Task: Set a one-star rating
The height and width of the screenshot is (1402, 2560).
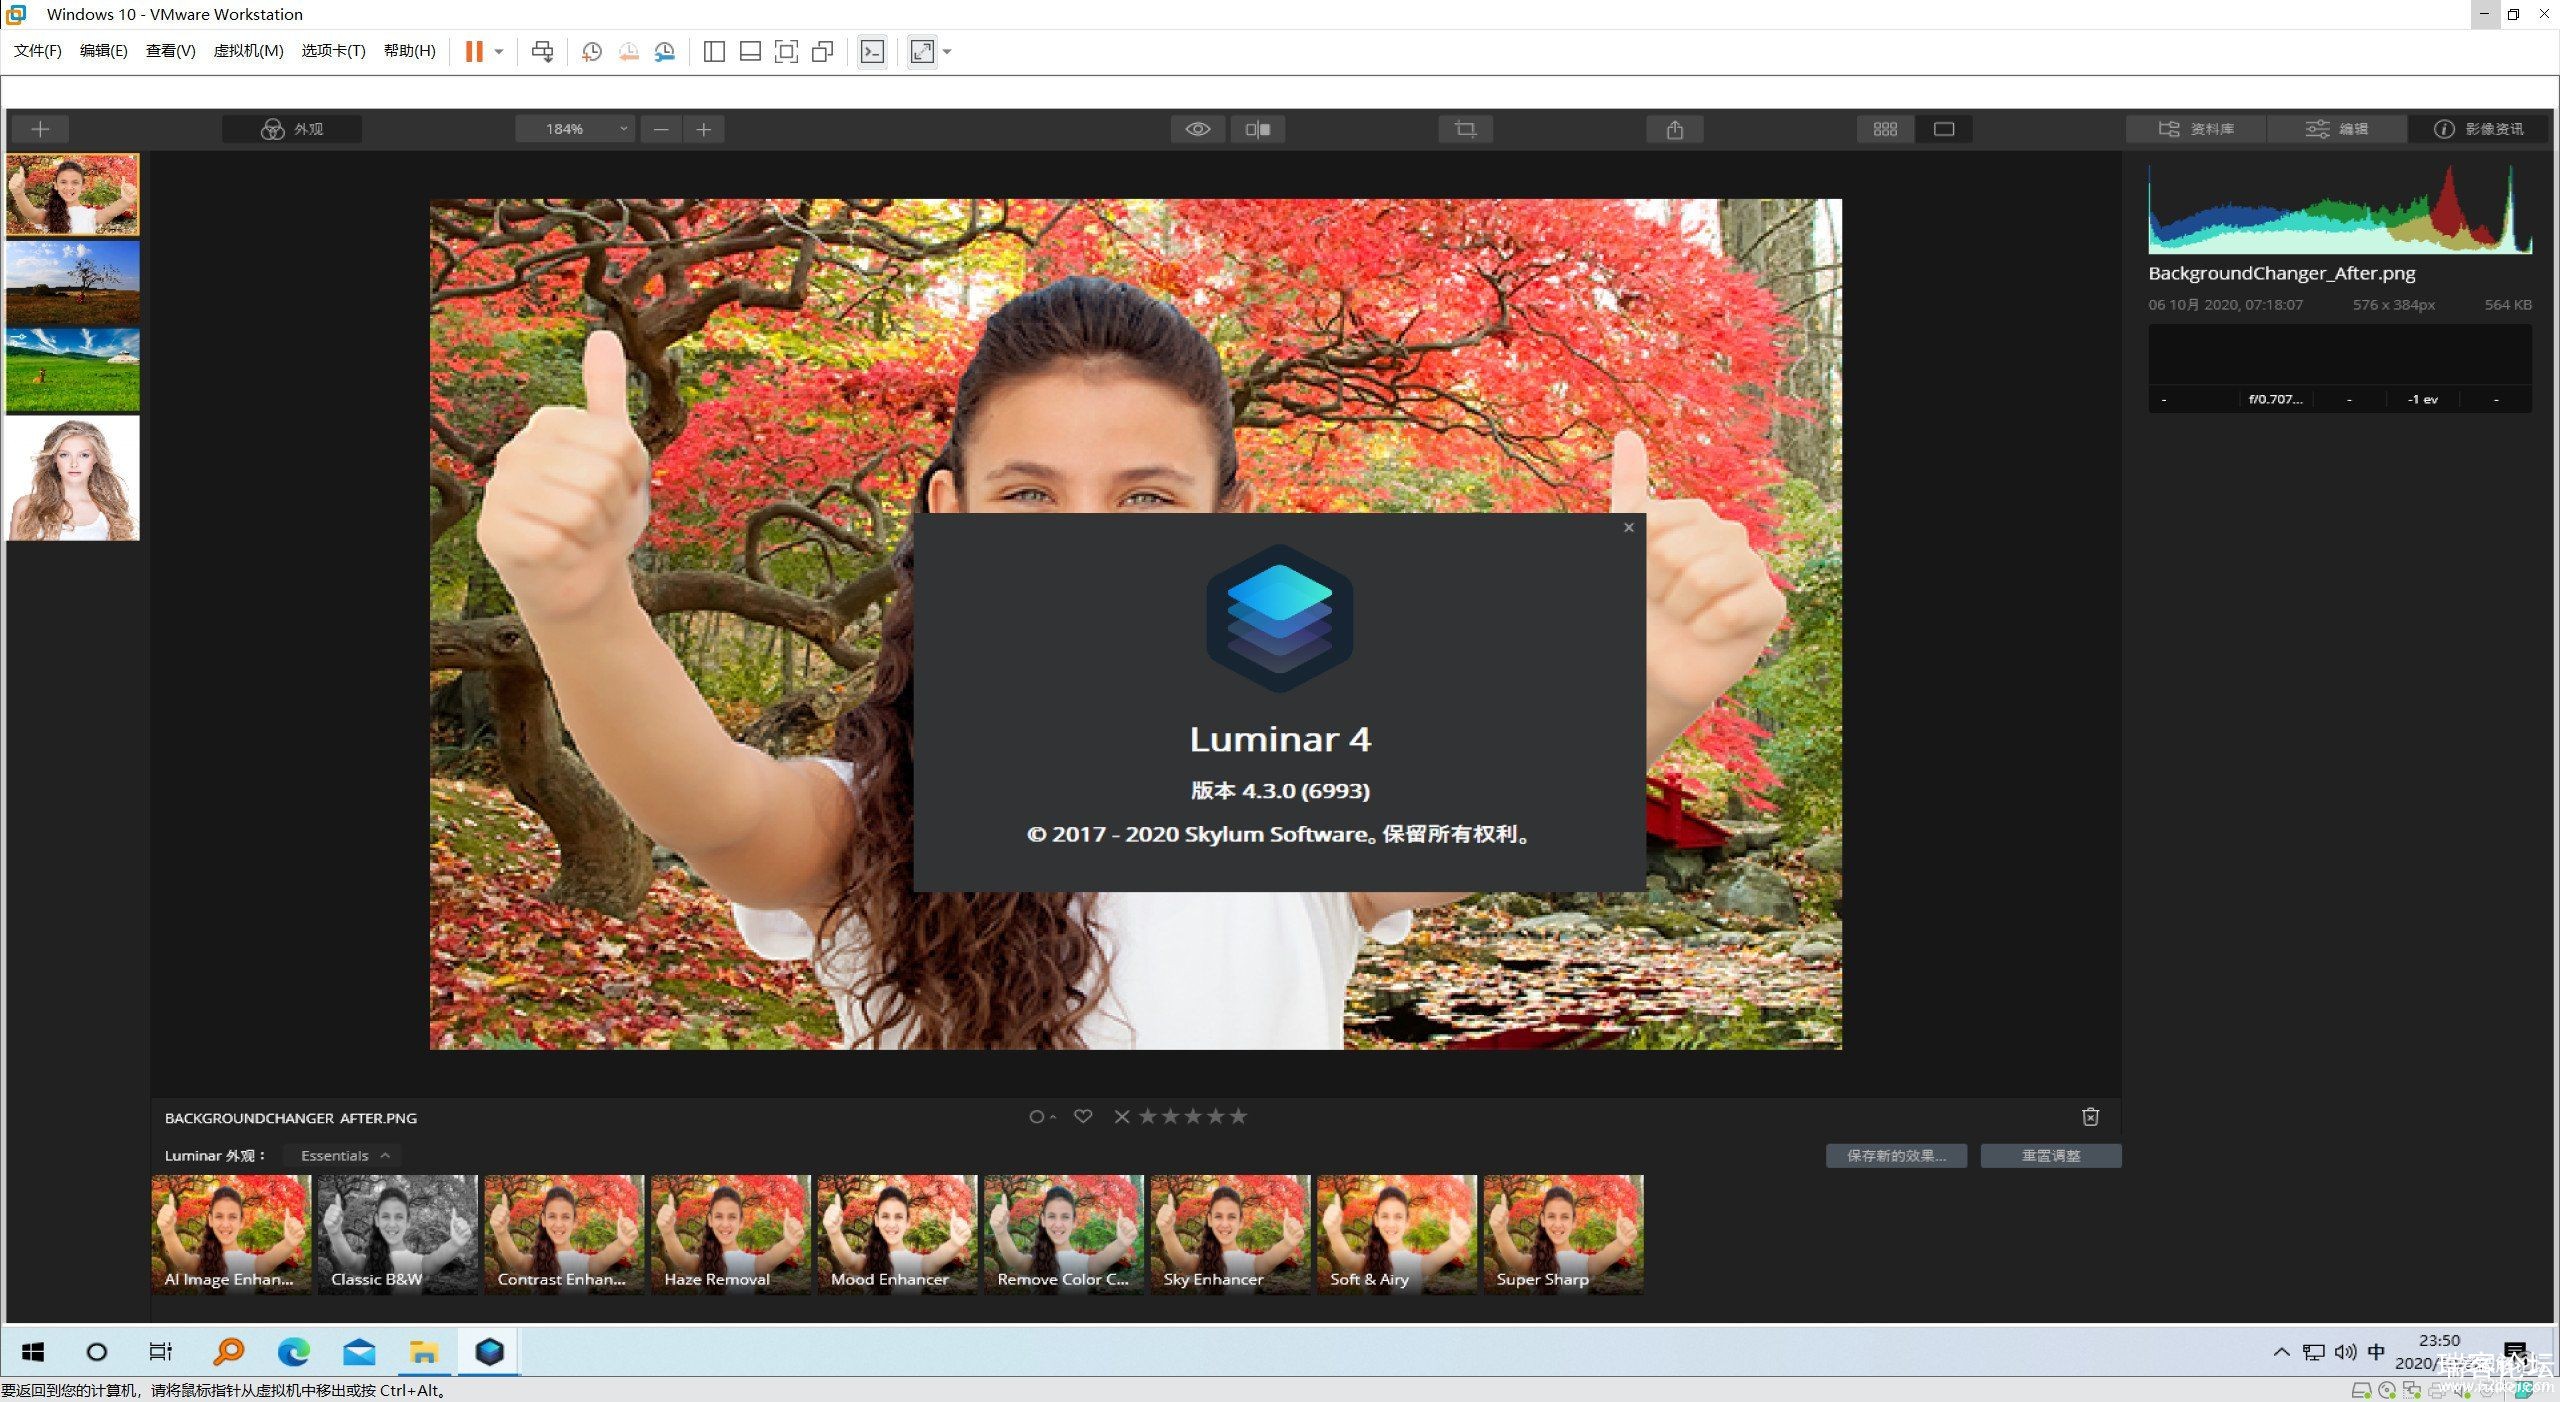Action: pos(1147,1116)
